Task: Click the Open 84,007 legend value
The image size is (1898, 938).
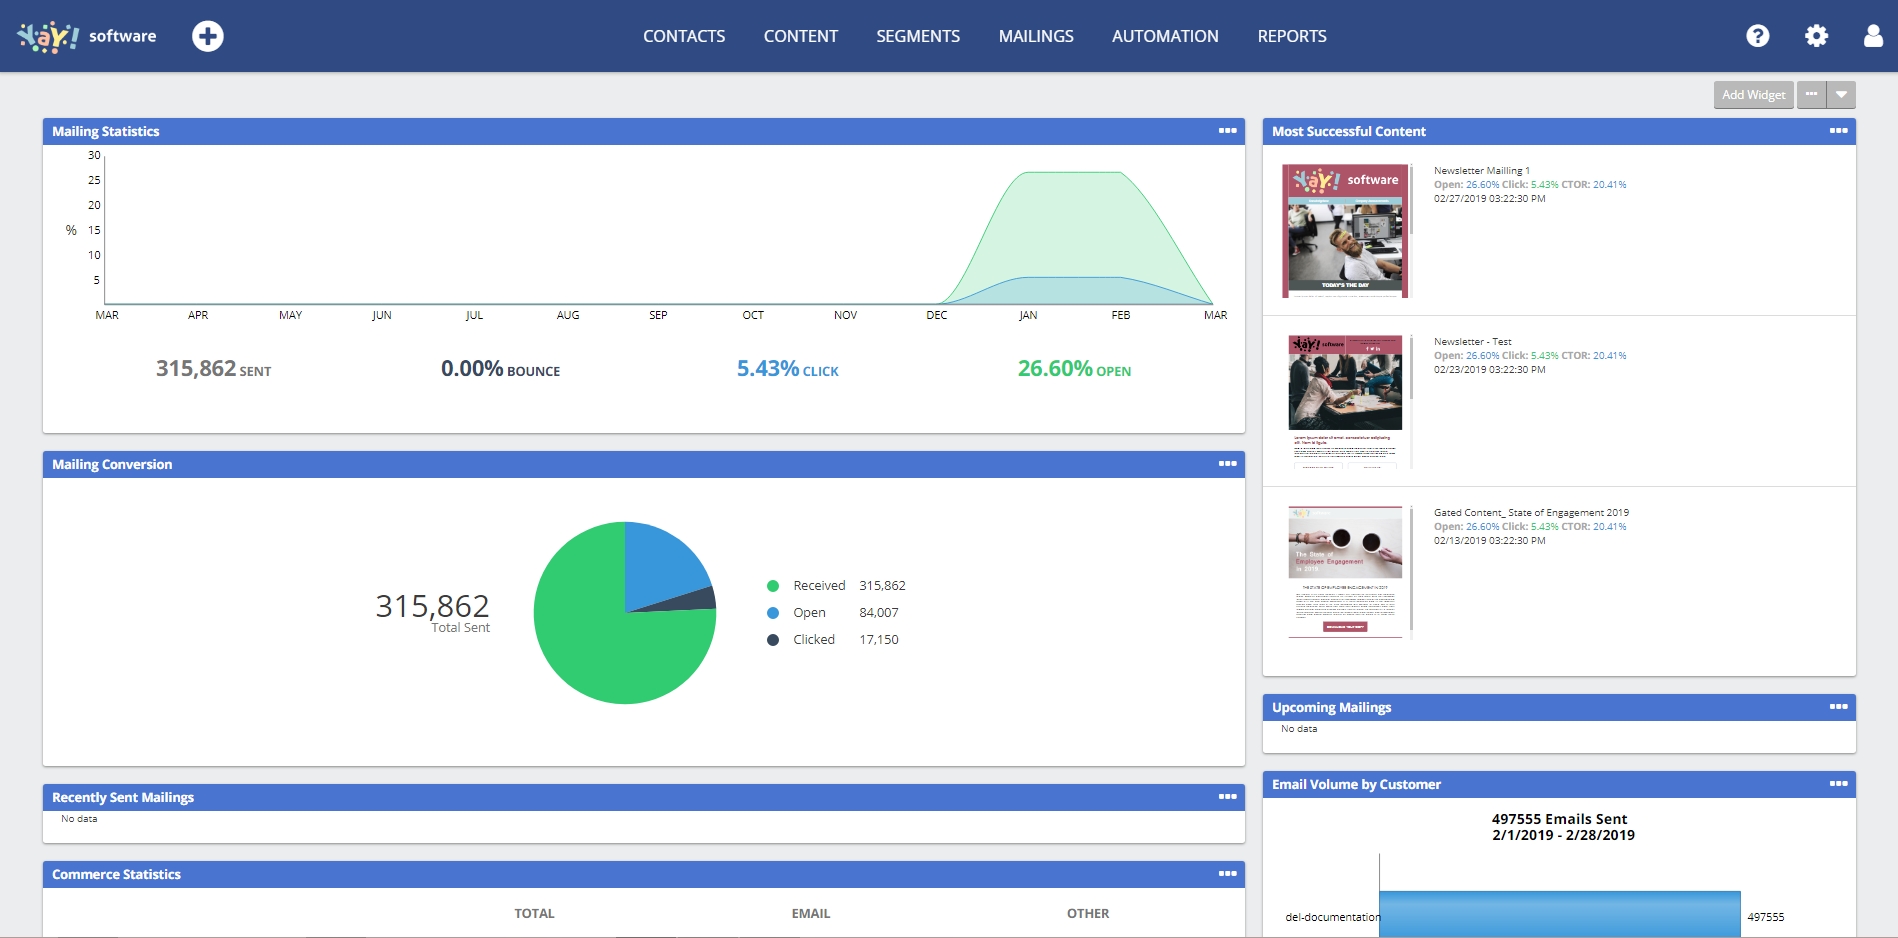Action: click(879, 613)
